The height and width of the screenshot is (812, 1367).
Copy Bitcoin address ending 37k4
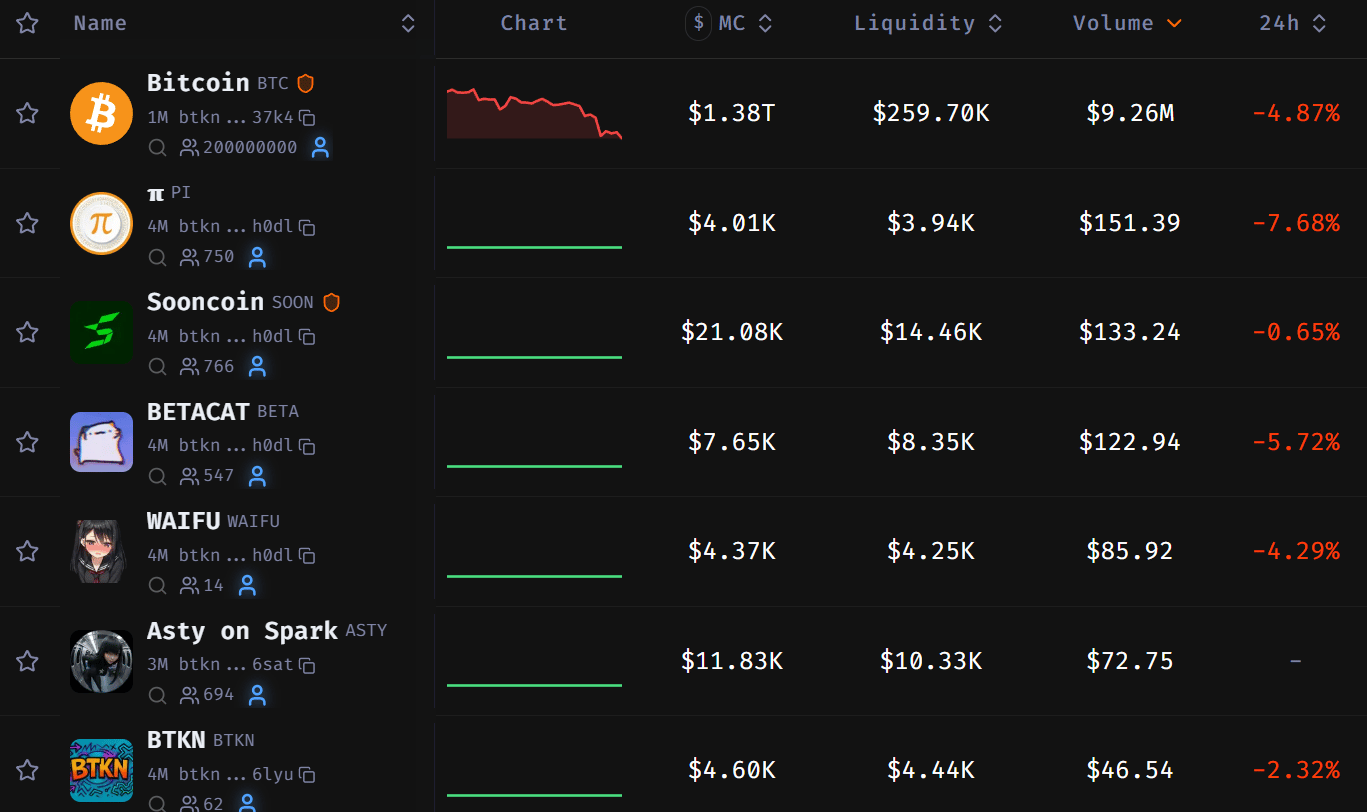(308, 117)
